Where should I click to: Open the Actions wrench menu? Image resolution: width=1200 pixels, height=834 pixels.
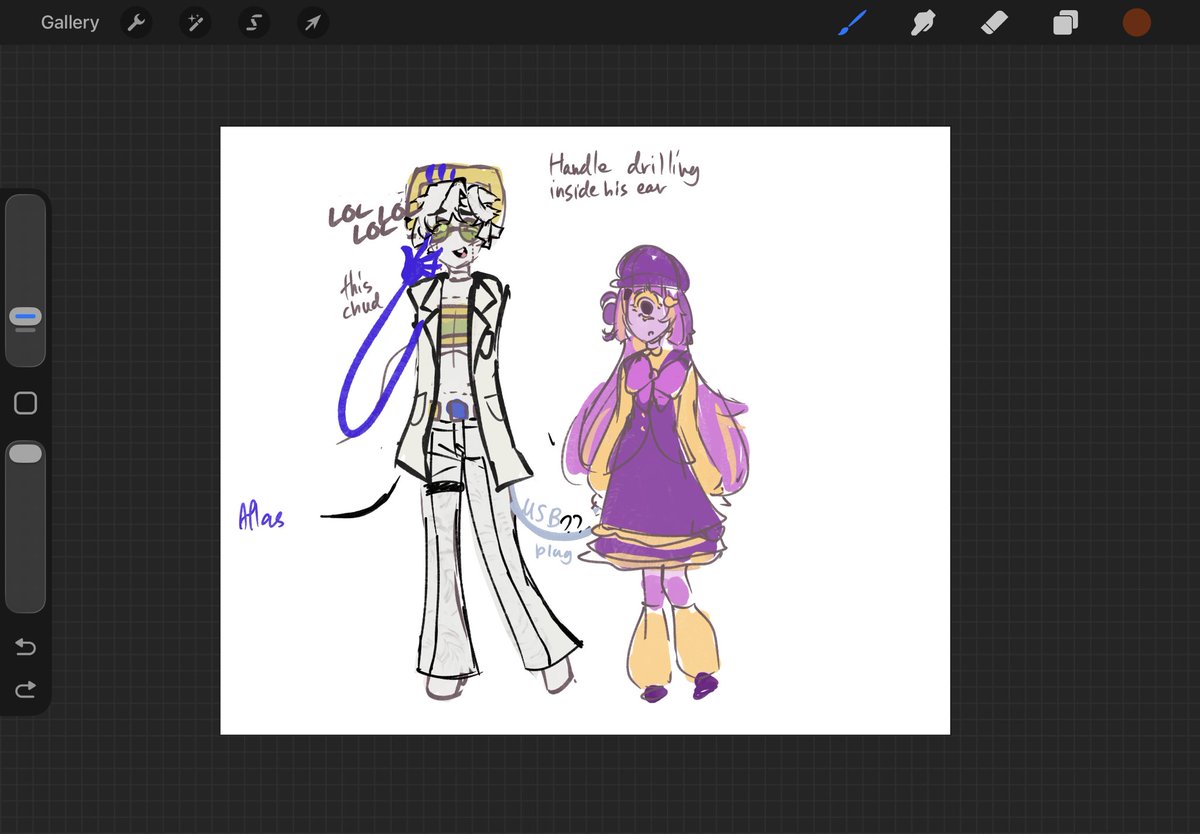coord(136,23)
